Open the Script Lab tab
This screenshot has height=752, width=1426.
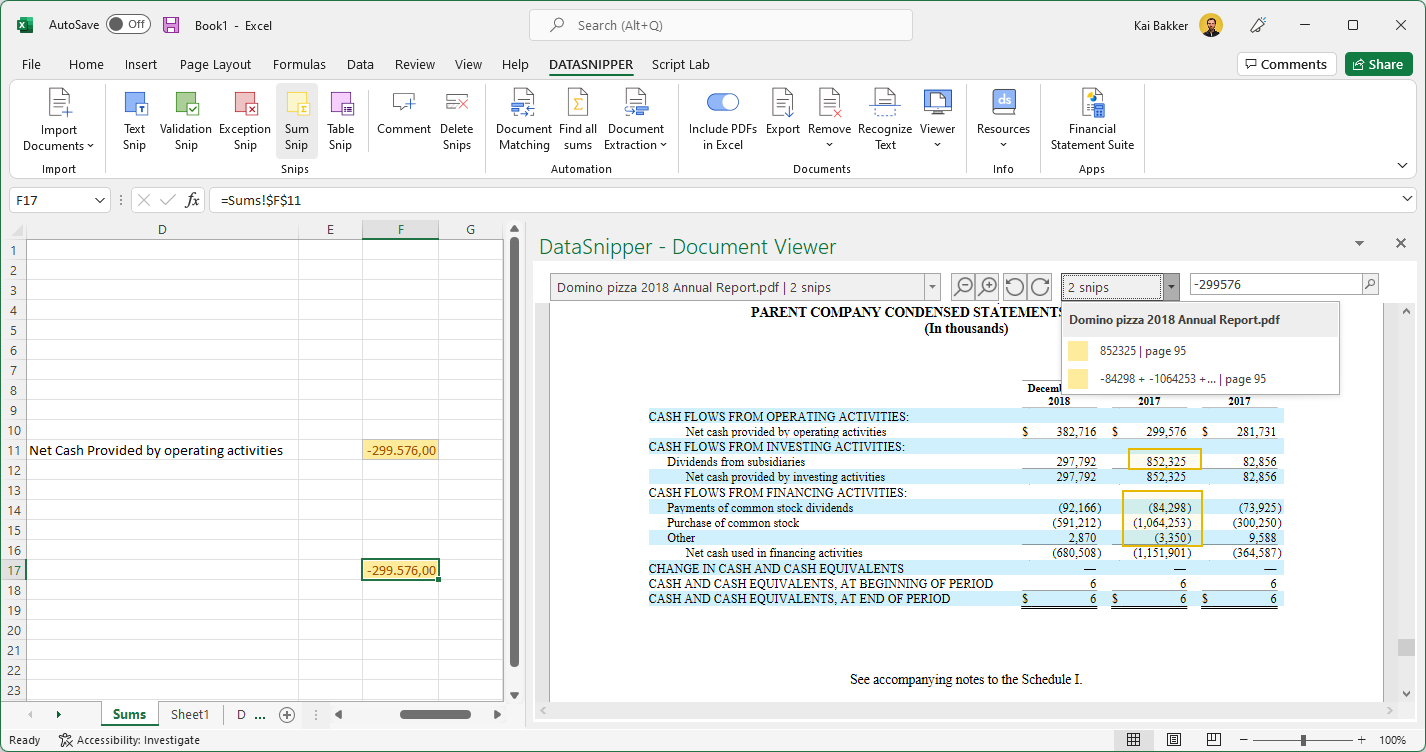pos(681,64)
